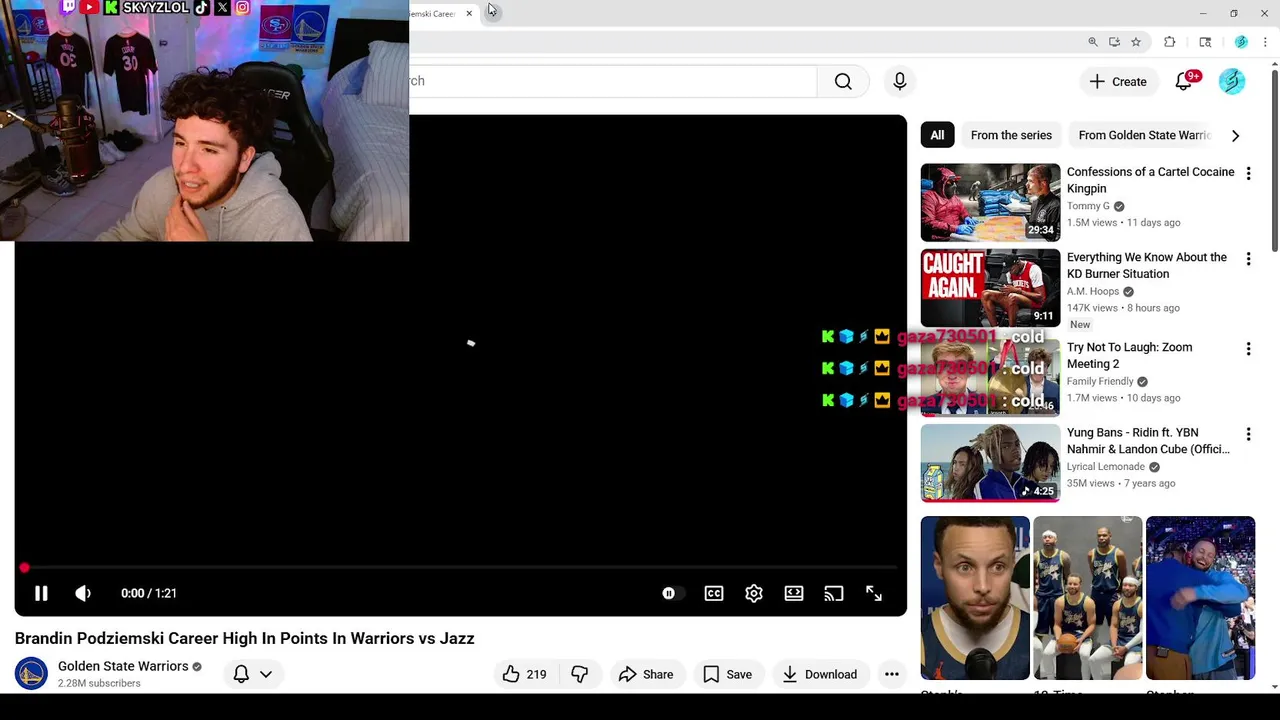Like the video with 219 likes
Image resolution: width=1280 pixels, height=720 pixels.
point(525,674)
